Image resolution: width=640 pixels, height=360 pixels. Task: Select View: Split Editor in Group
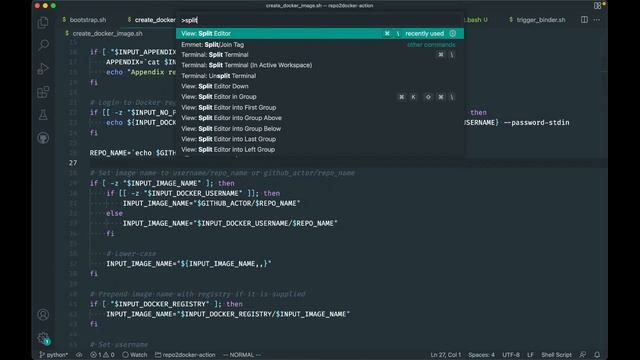[320, 97]
